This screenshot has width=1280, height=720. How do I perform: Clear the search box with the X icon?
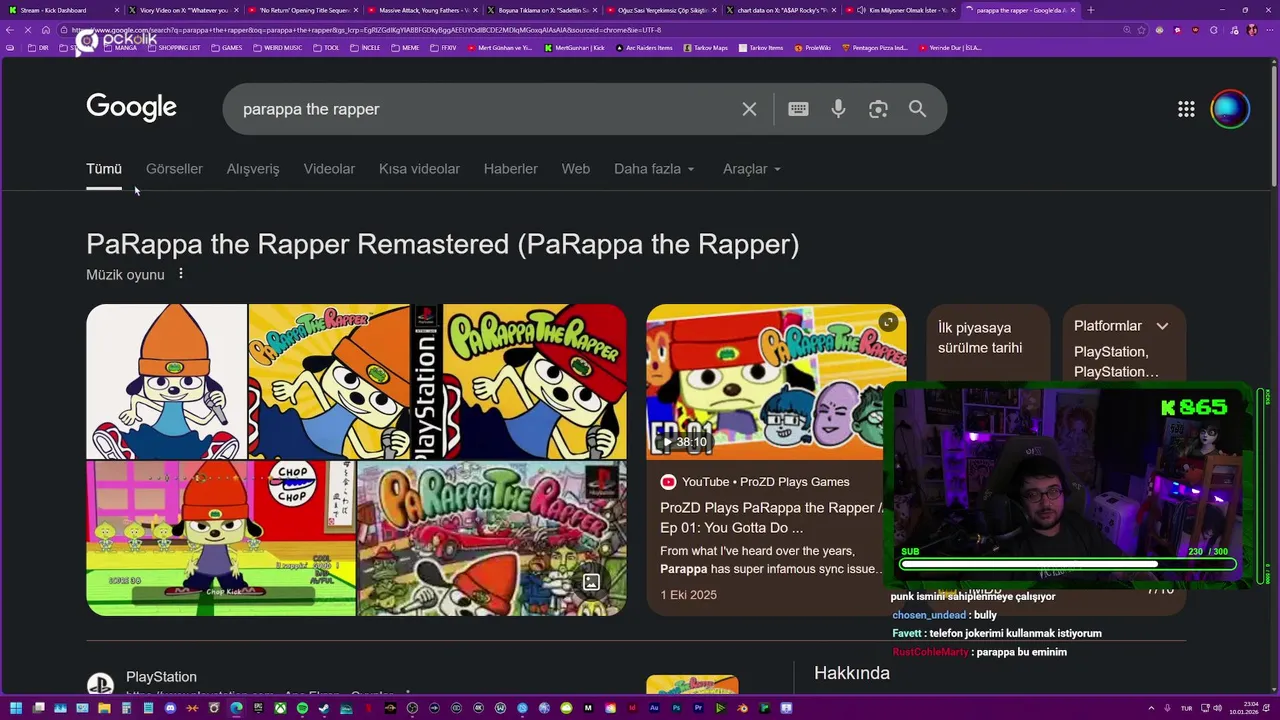click(749, 109)
